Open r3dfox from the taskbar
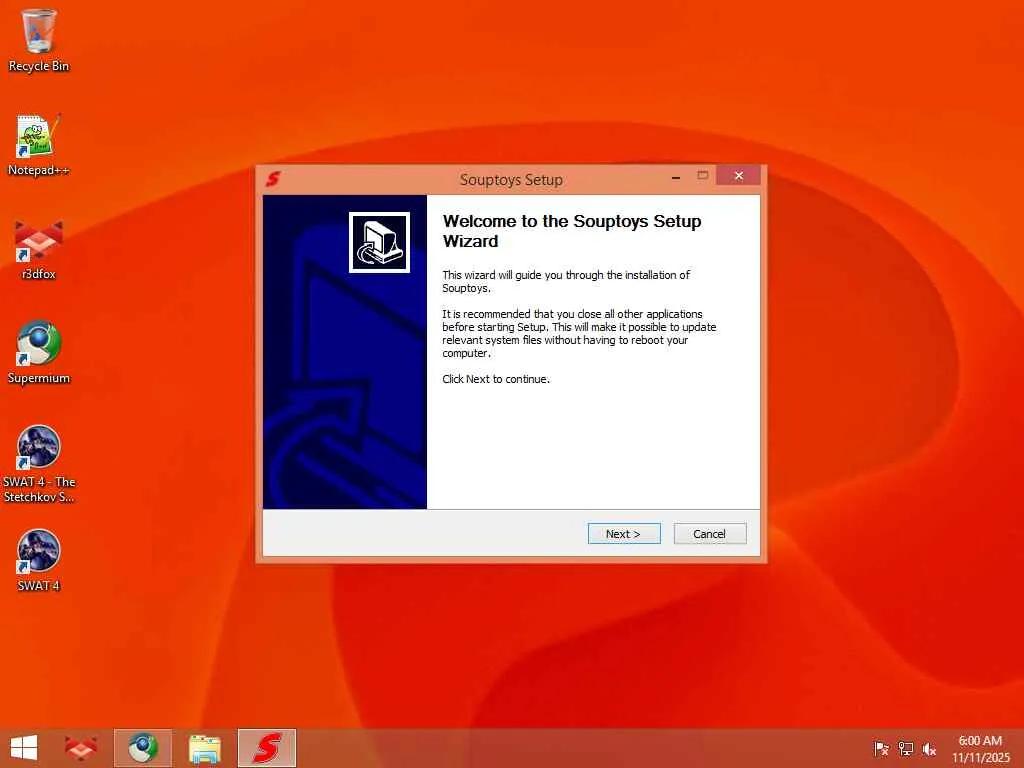The height and width of the screenshot is (768, 1024). tap(81, 748)
